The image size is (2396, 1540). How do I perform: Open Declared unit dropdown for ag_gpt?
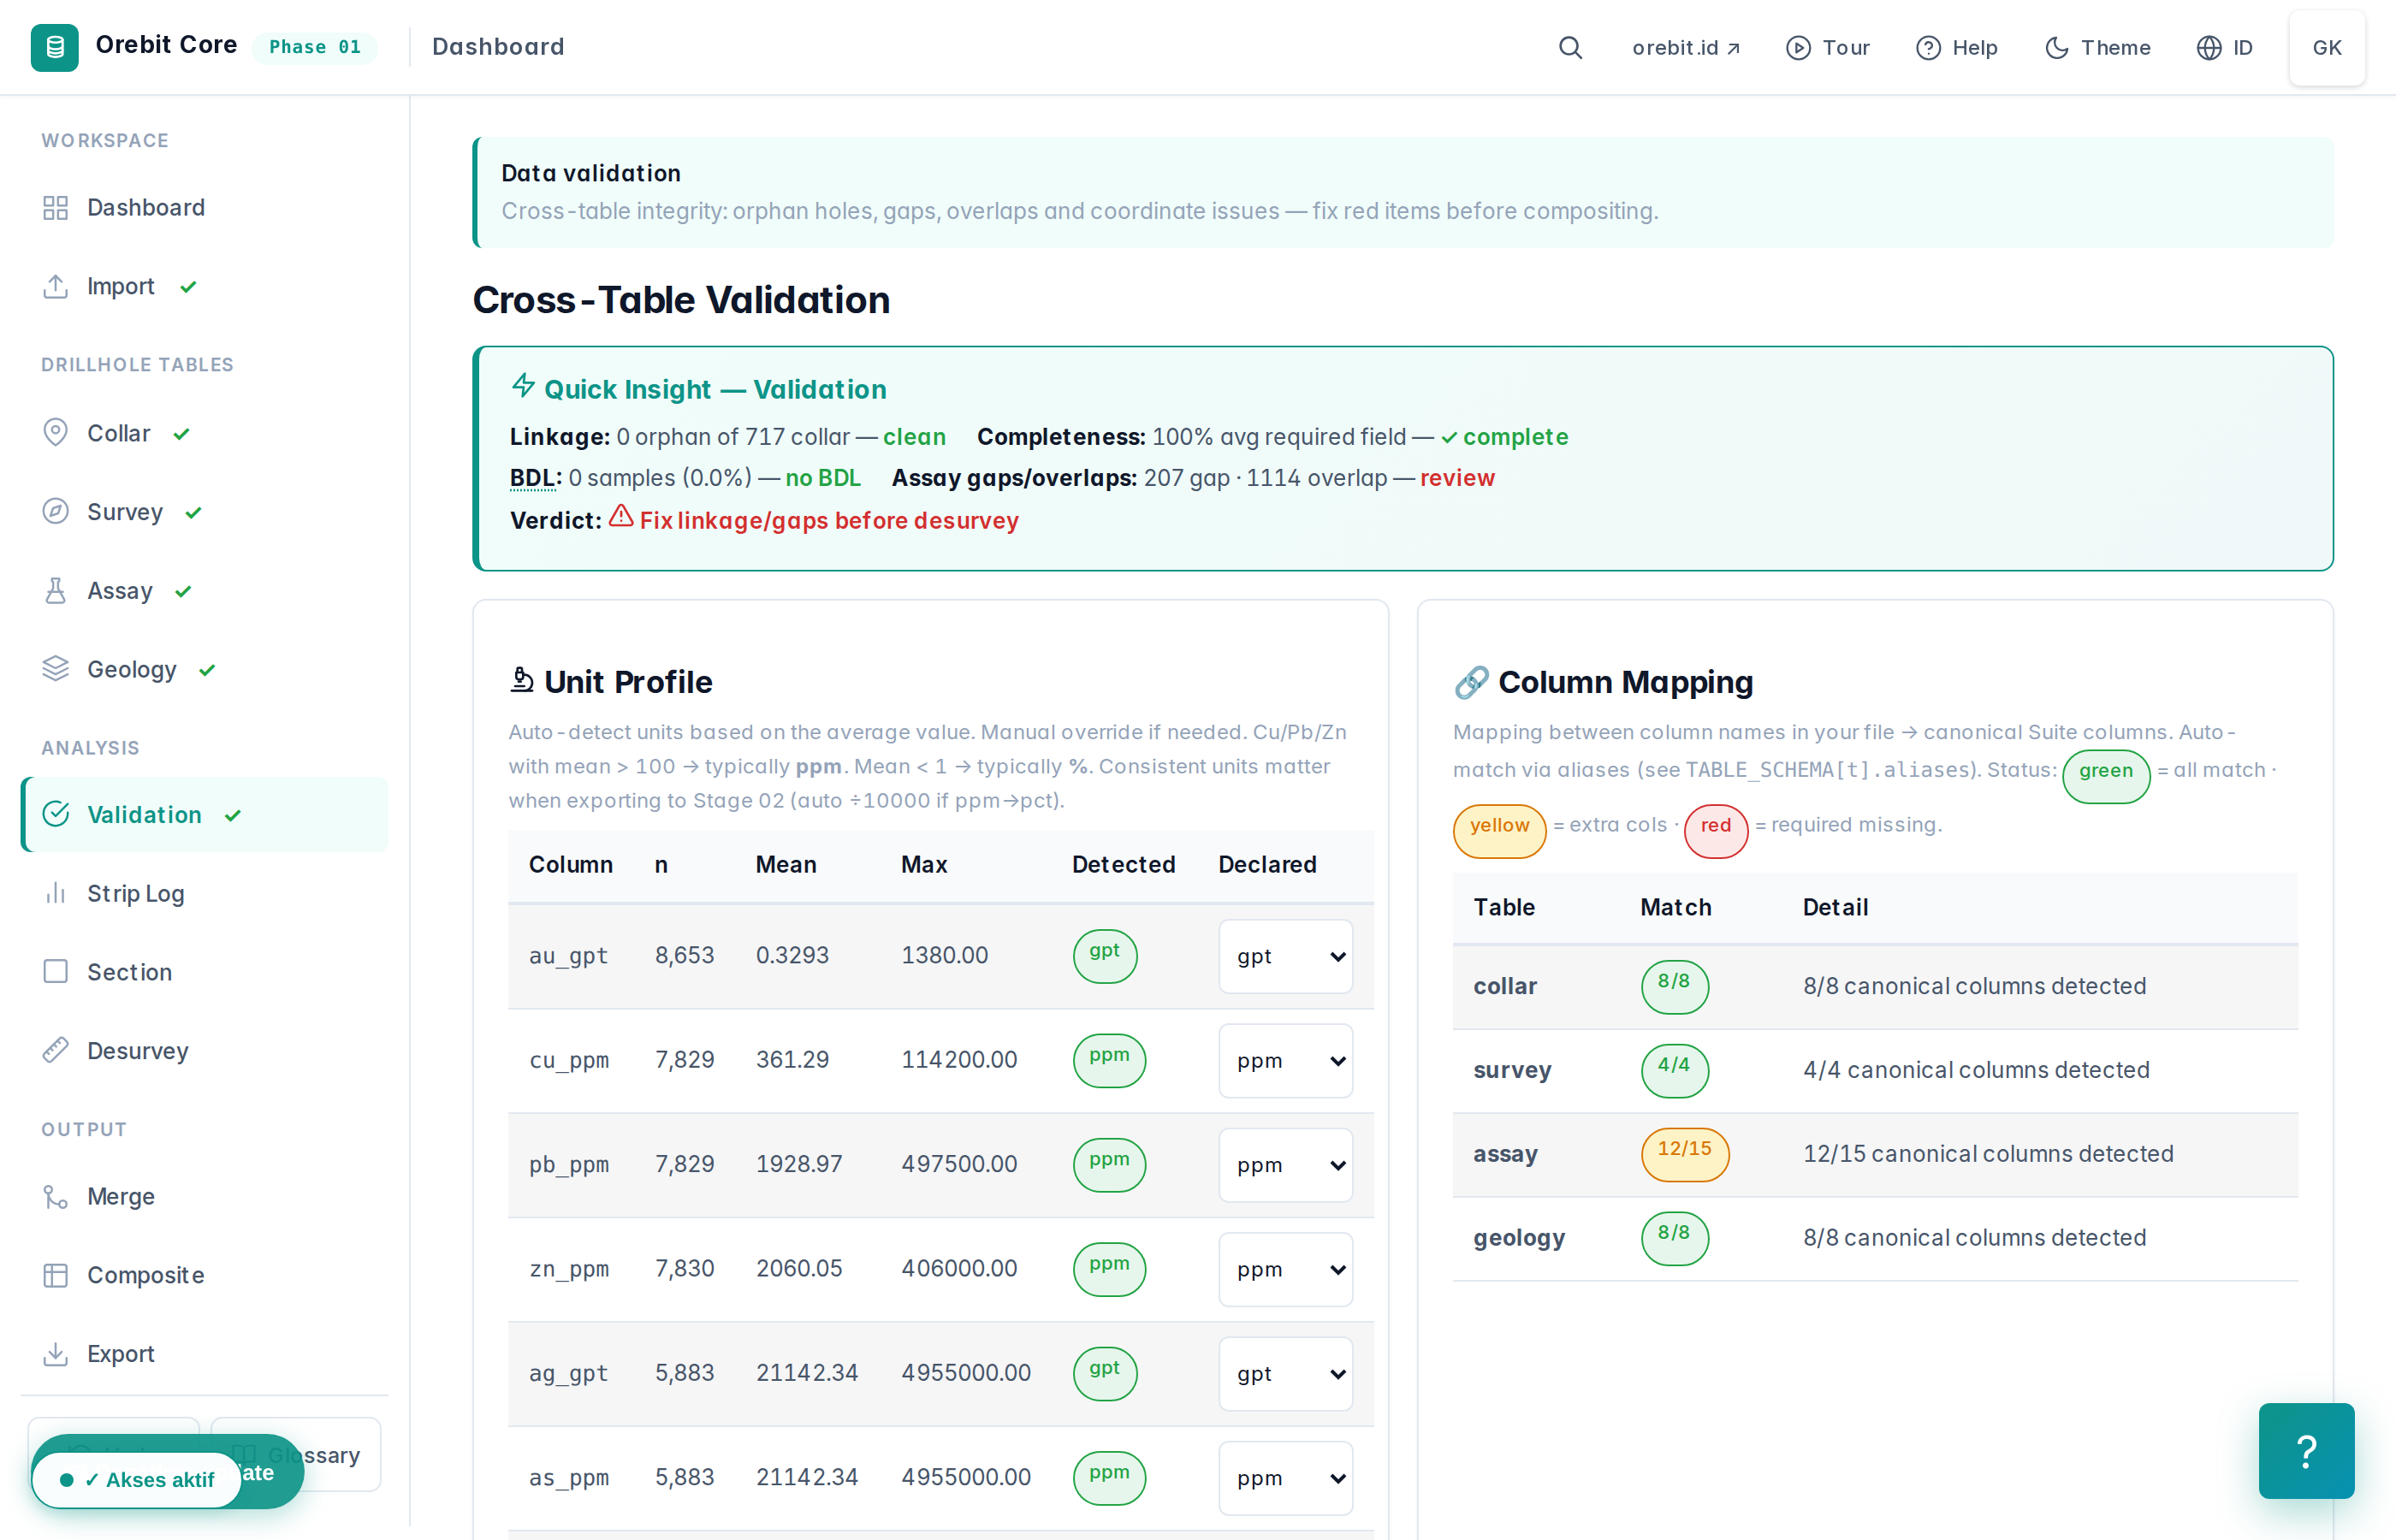(x=1286, y=1374)
